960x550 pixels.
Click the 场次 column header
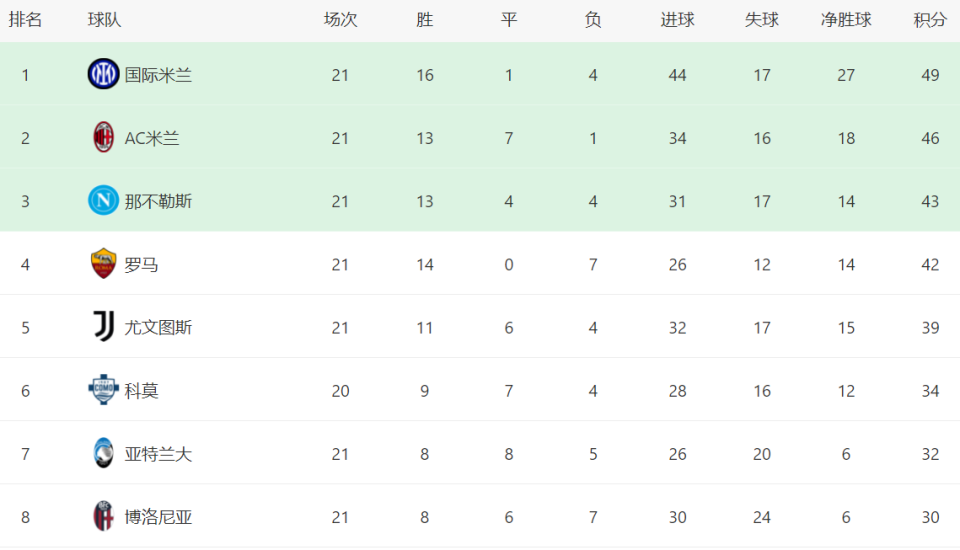click(x=340, y=20)
